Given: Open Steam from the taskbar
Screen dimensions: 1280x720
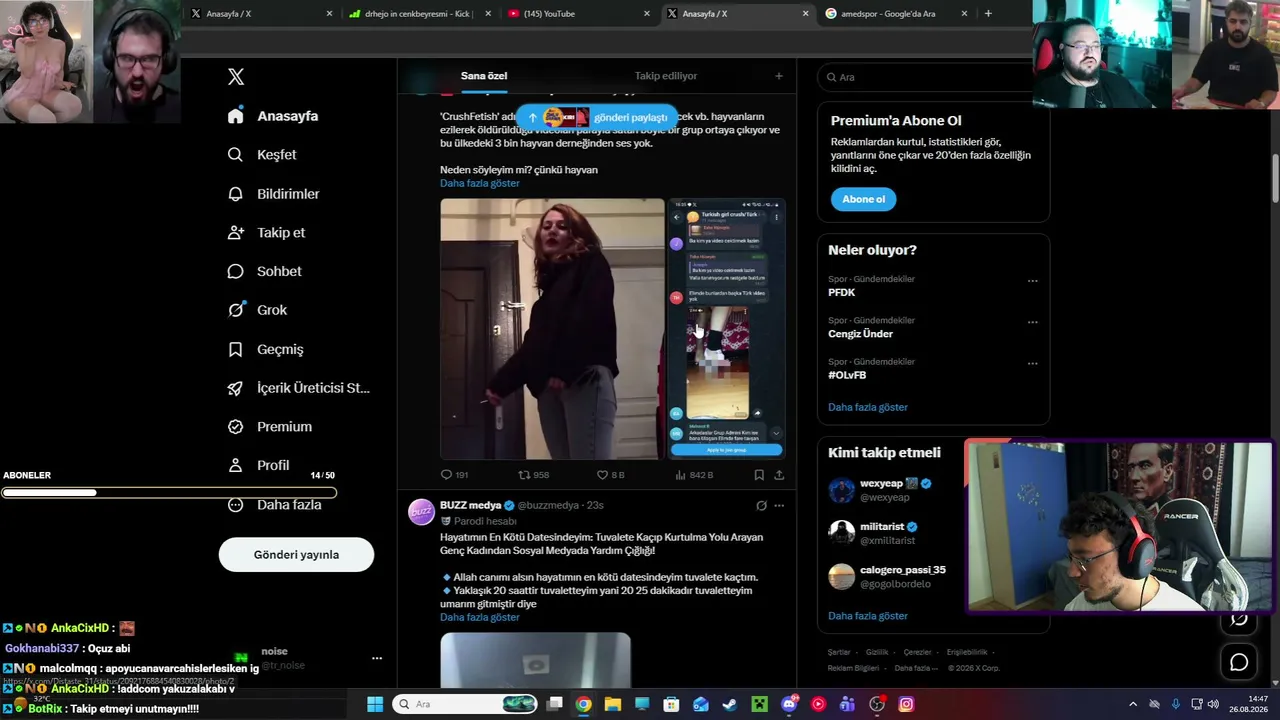Looking at the screenshot, I should click(x=730, y=704).
